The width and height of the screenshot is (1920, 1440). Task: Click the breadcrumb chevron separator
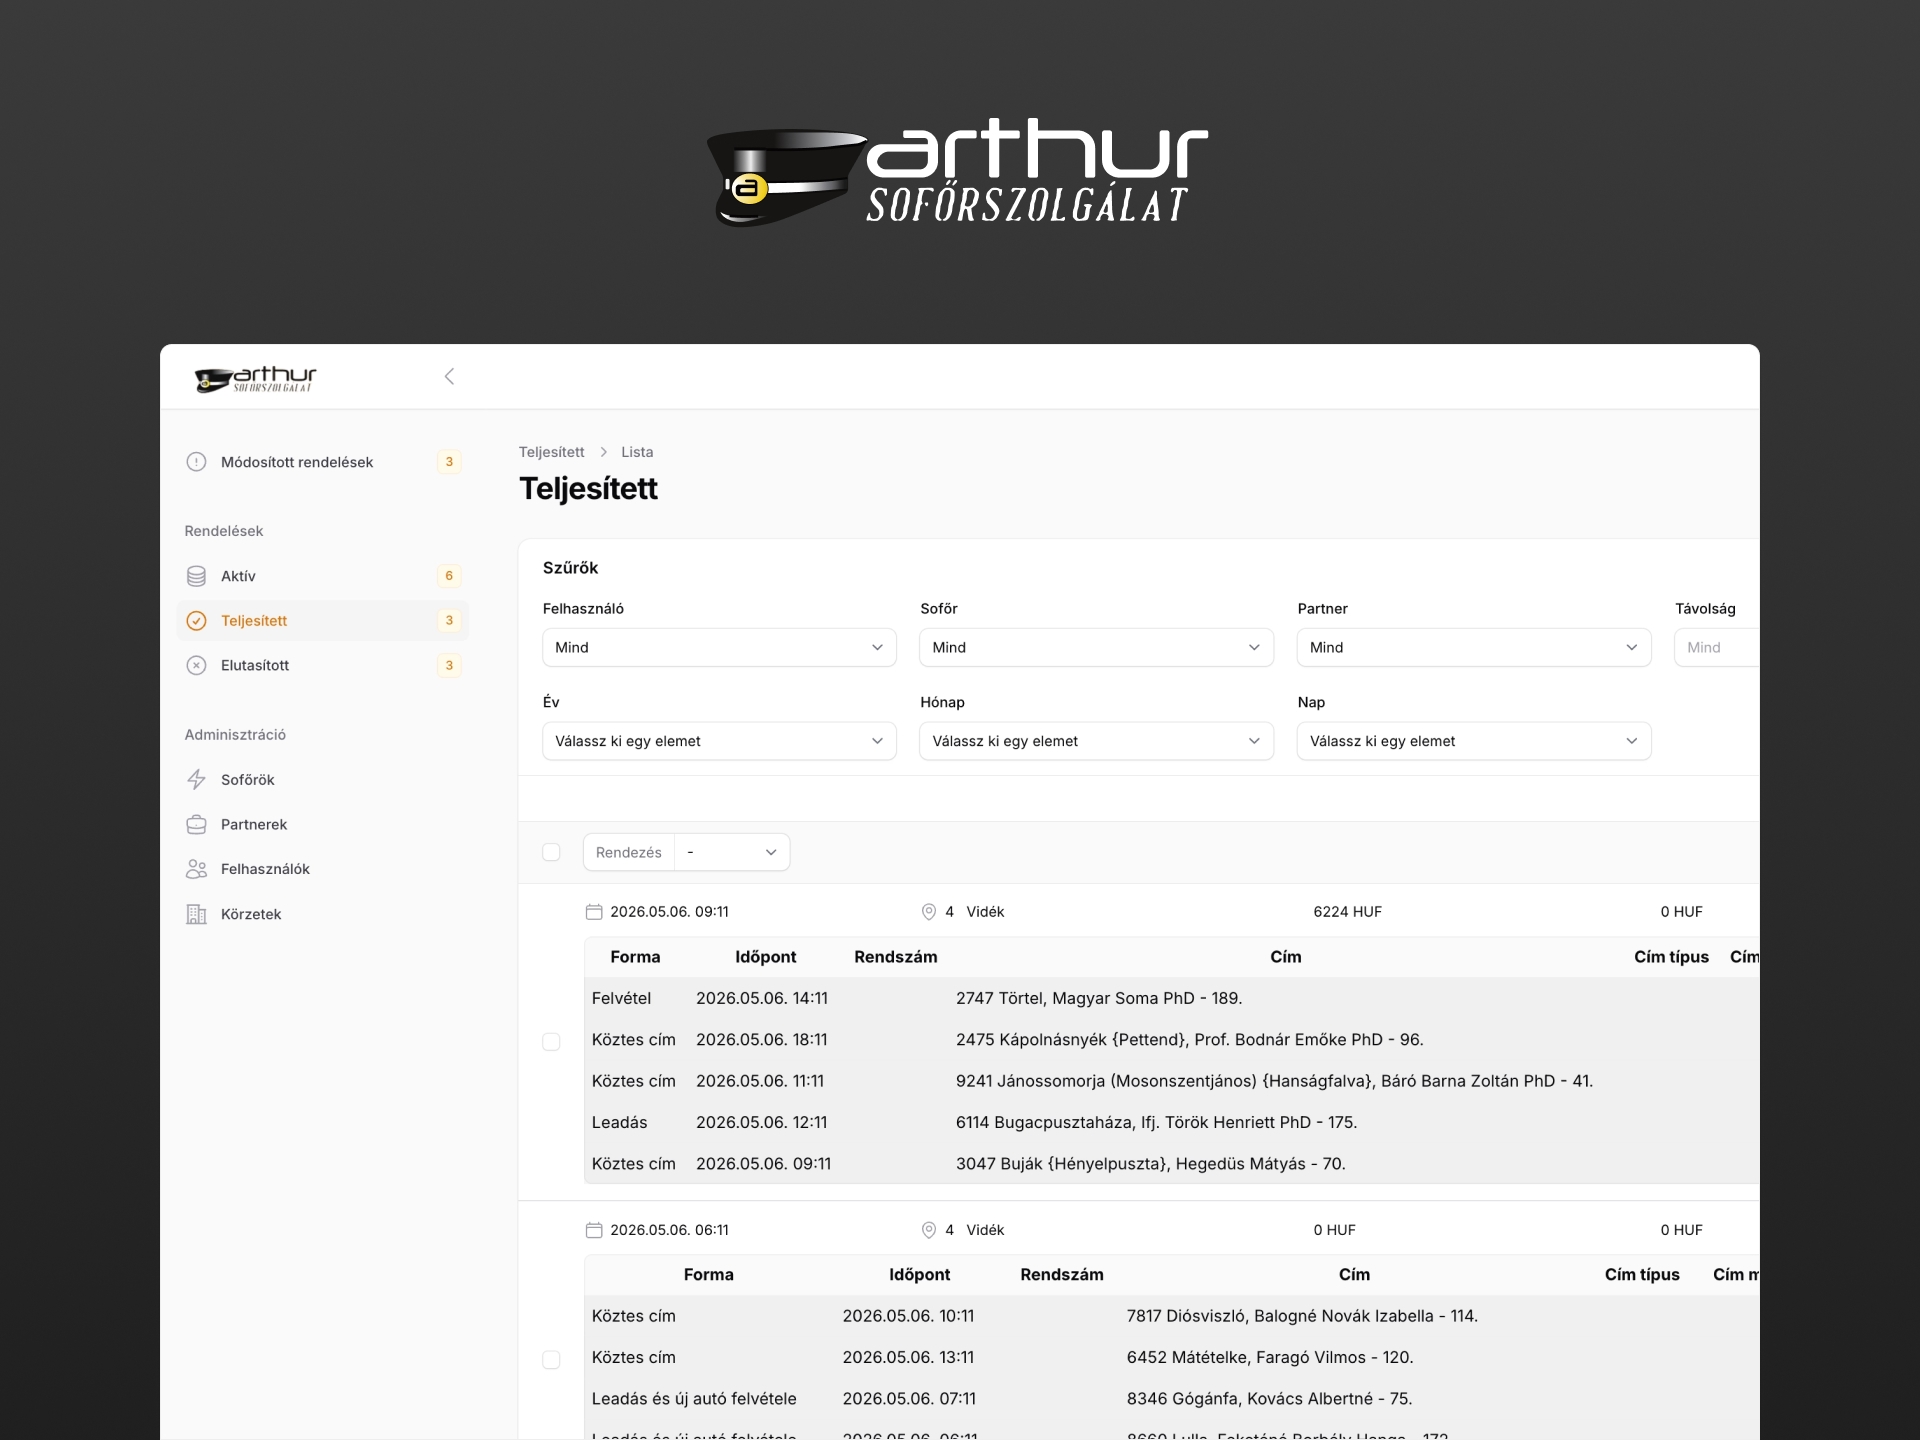(x=603, y=452)
